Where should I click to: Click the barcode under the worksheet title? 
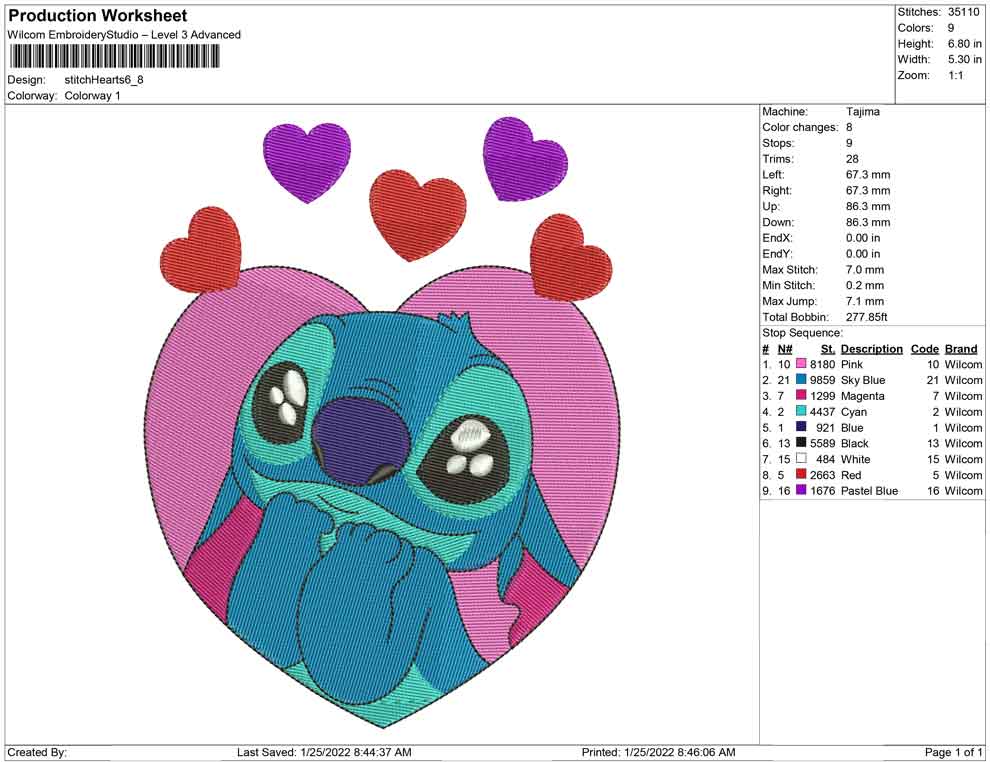pos(114,57)
